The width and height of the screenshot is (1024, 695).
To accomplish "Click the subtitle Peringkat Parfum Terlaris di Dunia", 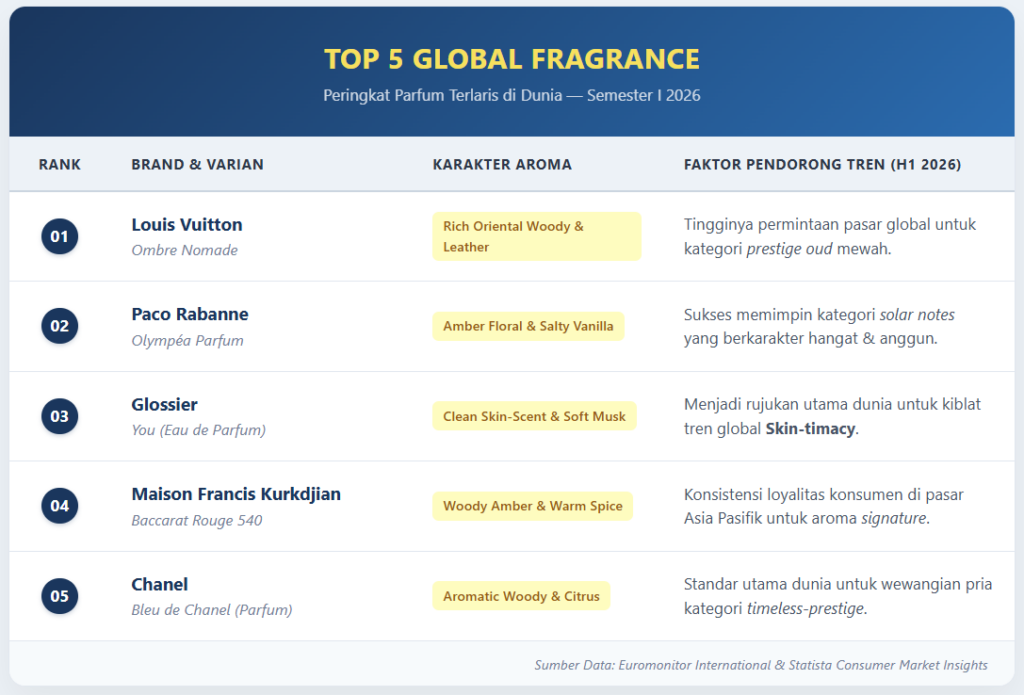I will 511,95.
